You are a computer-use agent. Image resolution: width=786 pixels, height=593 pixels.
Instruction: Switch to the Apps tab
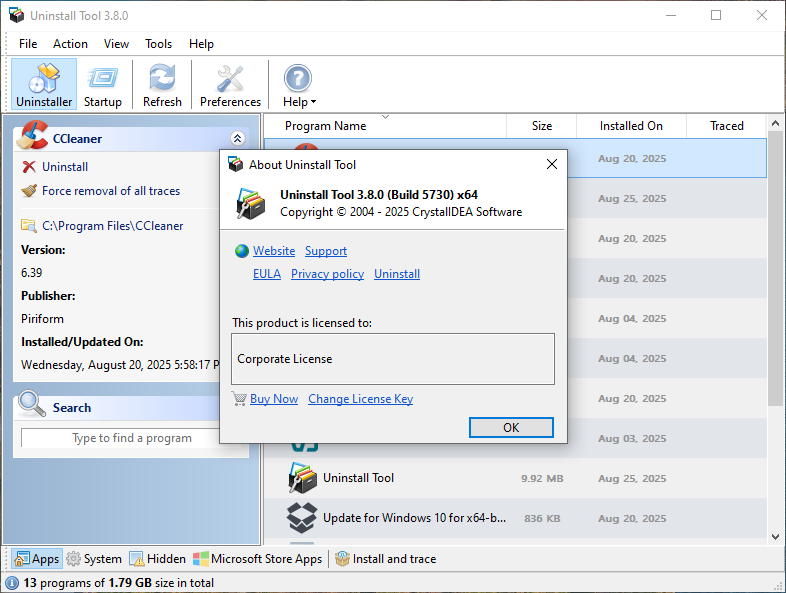coord(37,558)
